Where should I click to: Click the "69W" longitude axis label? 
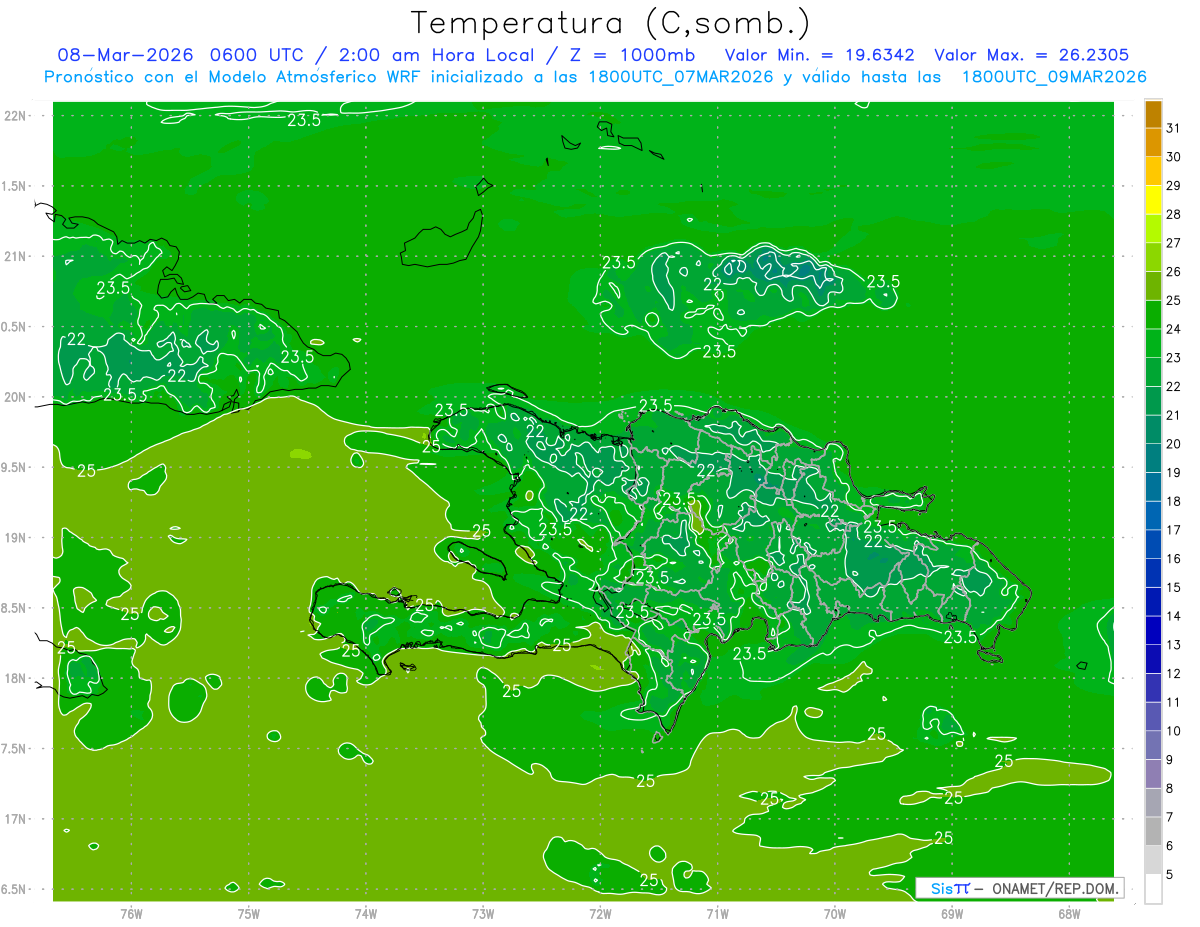(951, 913)
